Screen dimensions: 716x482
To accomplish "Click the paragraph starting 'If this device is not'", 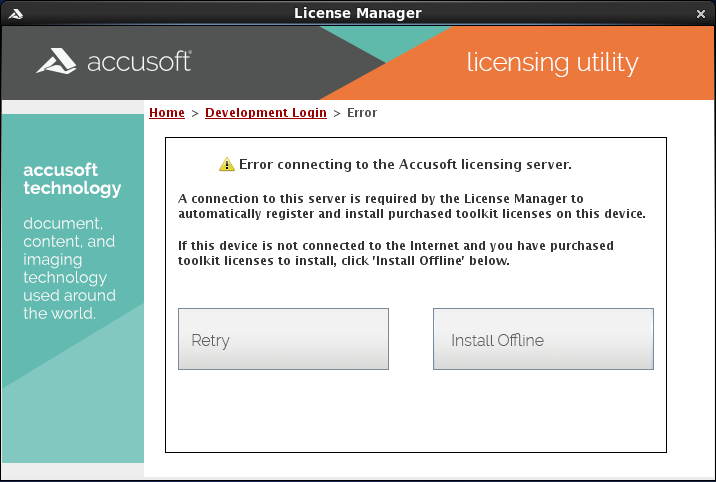I will [x=396, y=253].
